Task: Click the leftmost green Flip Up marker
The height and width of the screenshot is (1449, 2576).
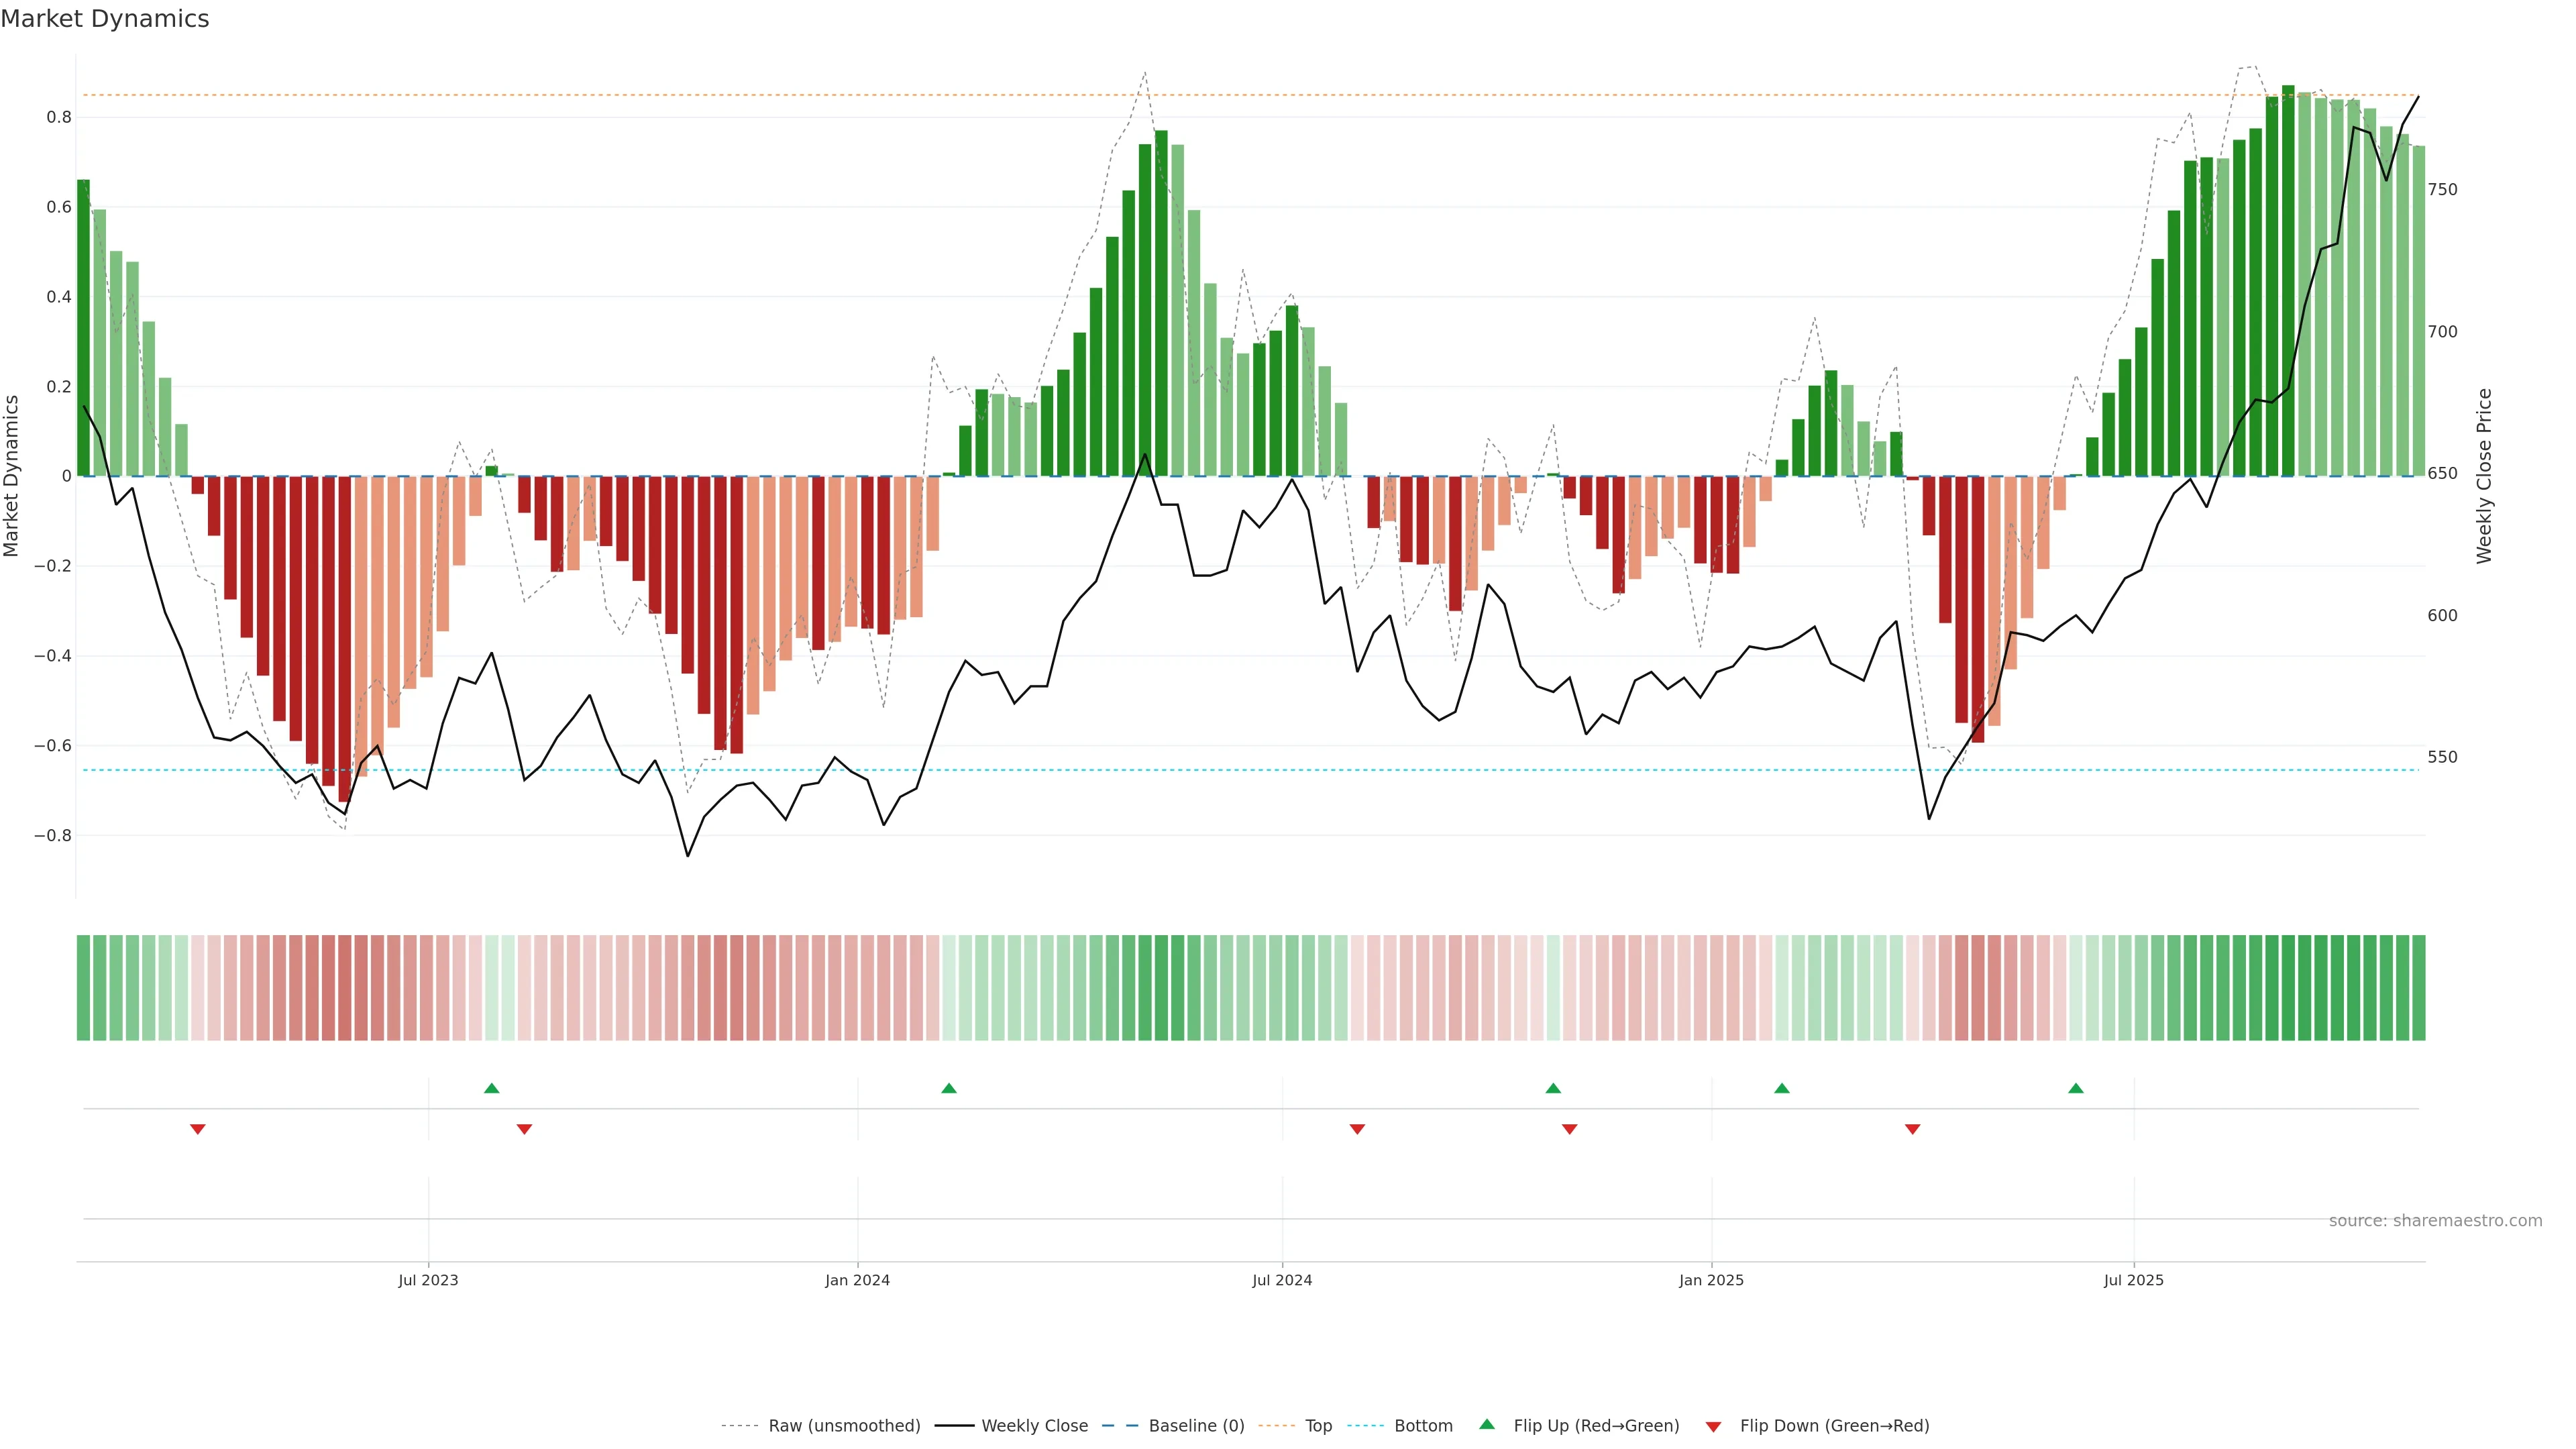Action: tap(491, 1088)
